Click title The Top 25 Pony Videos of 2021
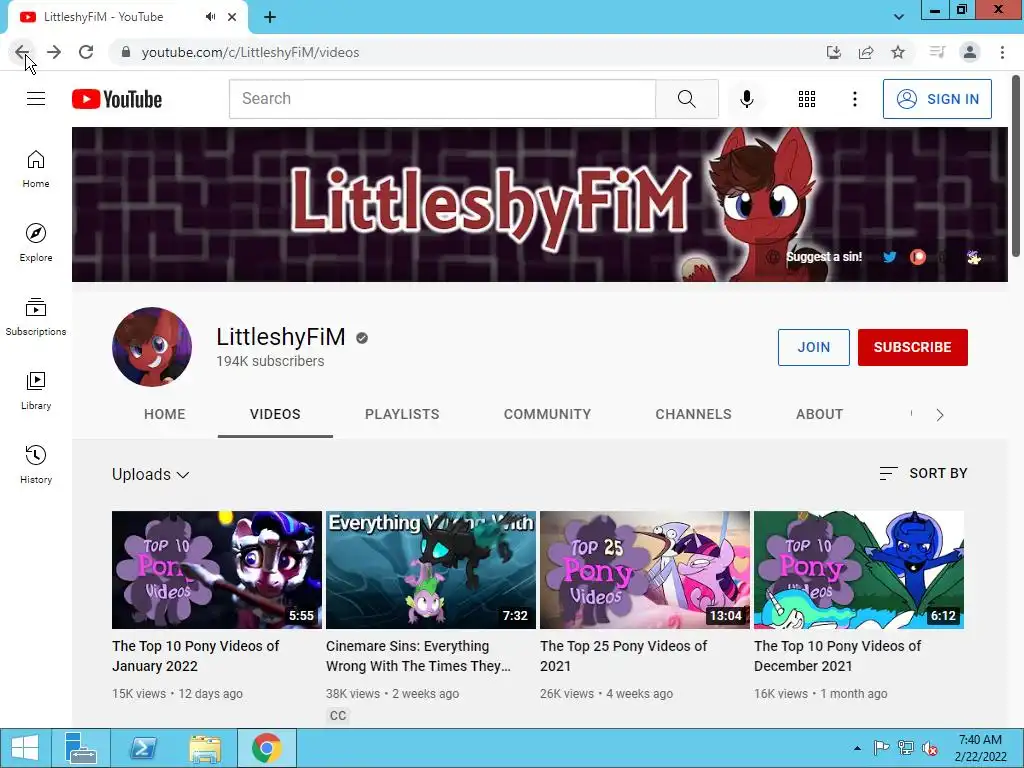 pyautogui.click(x=624, y=656)
